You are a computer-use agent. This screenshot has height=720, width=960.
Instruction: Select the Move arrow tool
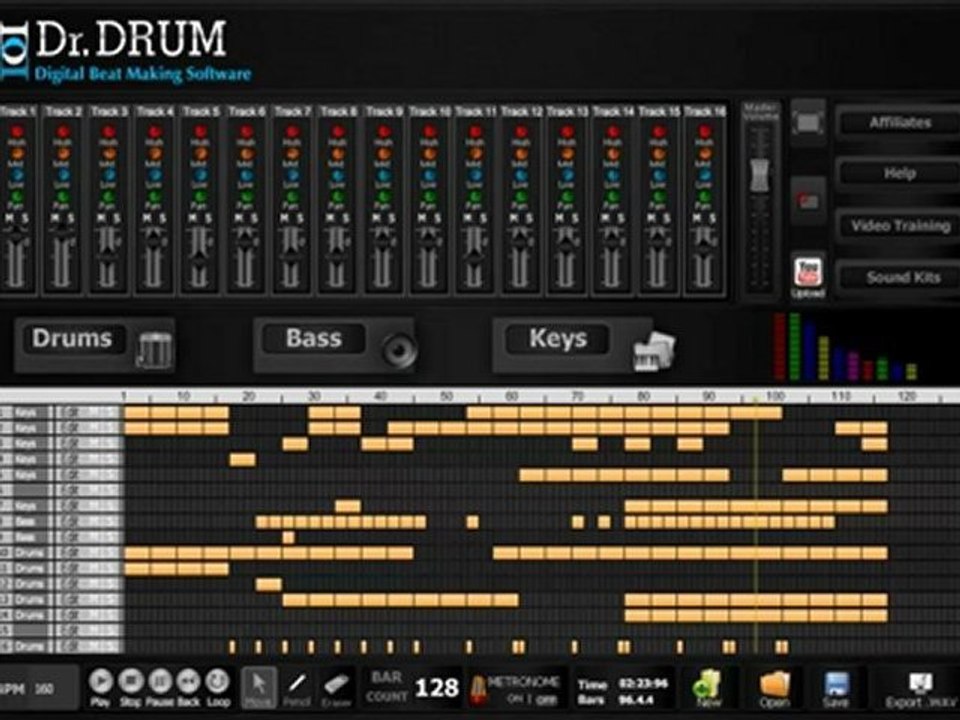point(259,688)
